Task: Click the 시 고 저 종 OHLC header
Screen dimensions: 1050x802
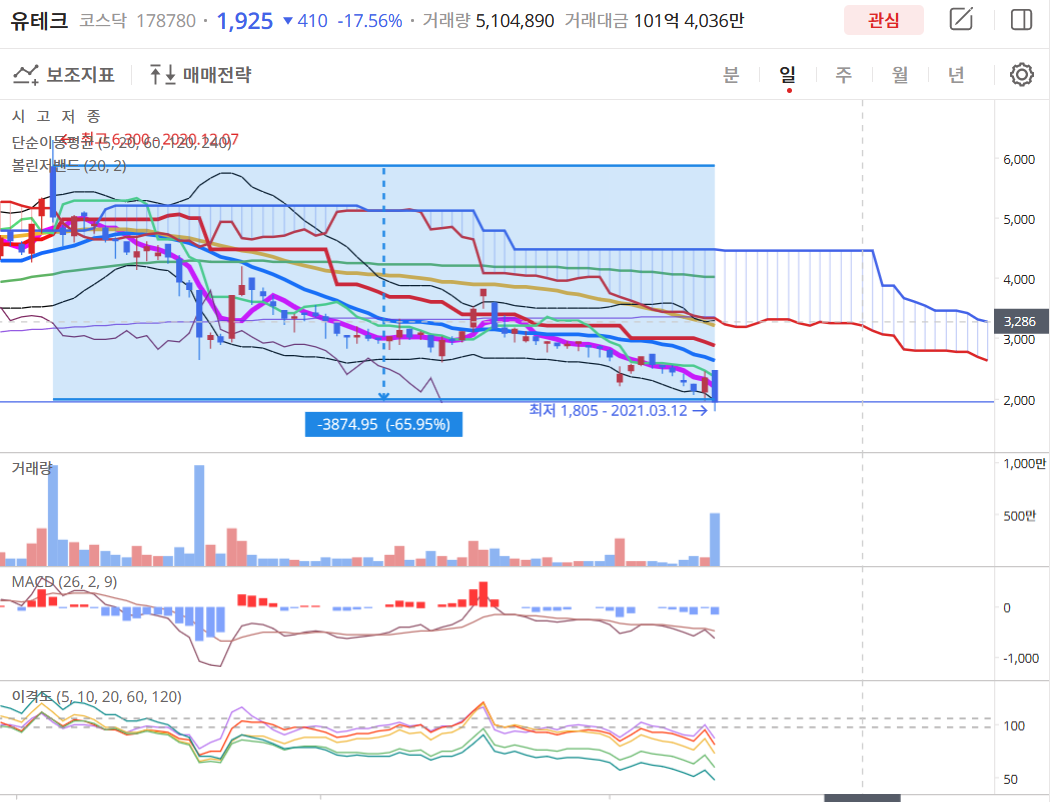Action: (56, 116)
